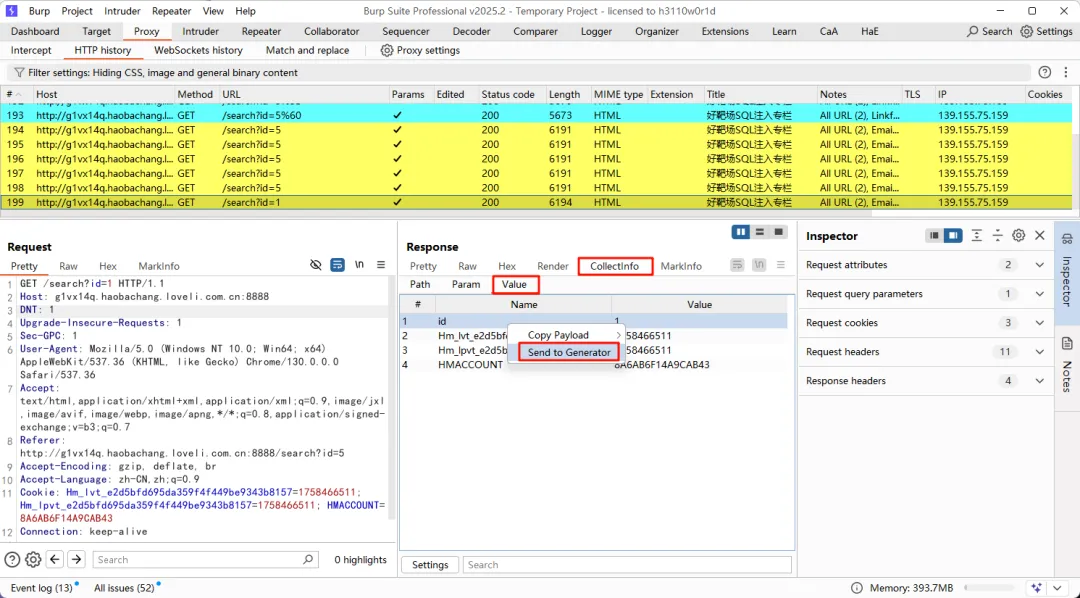This screenshot has height=598, width=1080.
Task: Click memory info icon in status bar
Action: tap(857, 588)
